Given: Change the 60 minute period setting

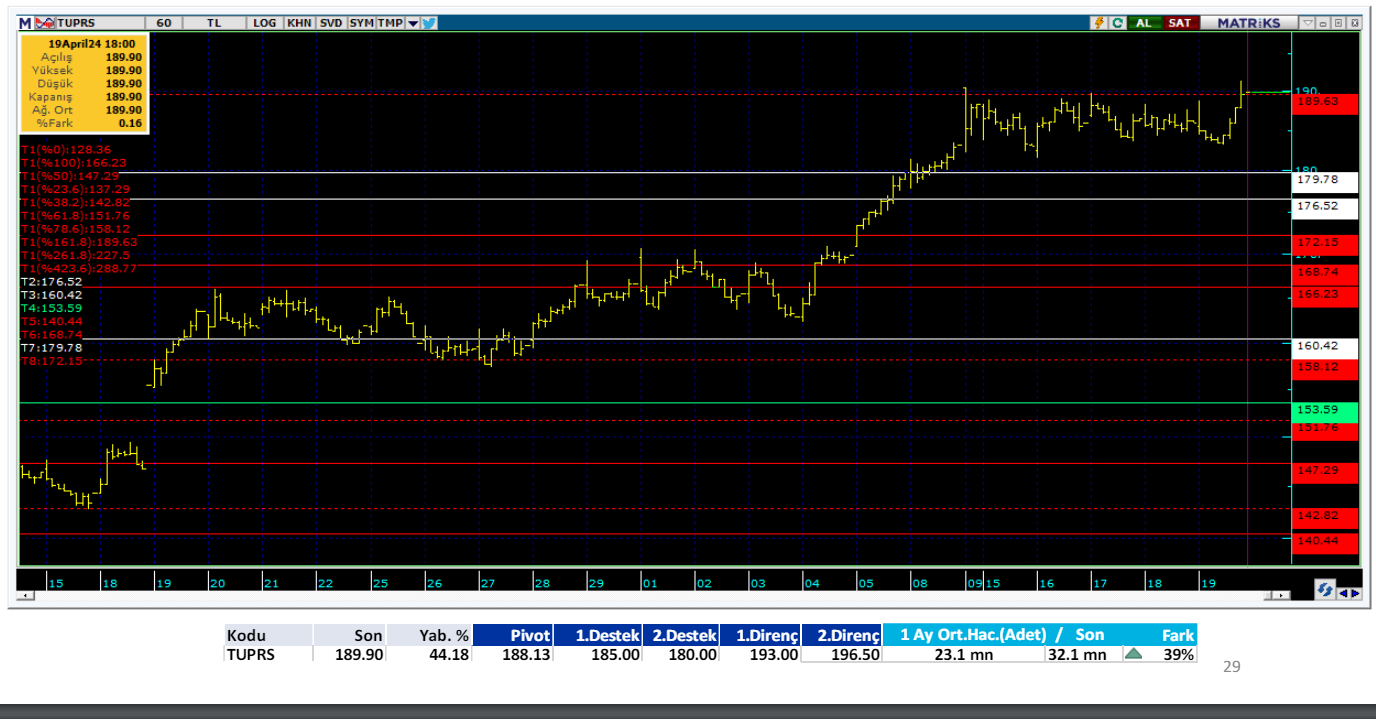Looking at the screenshot, I should coord(164,22).
